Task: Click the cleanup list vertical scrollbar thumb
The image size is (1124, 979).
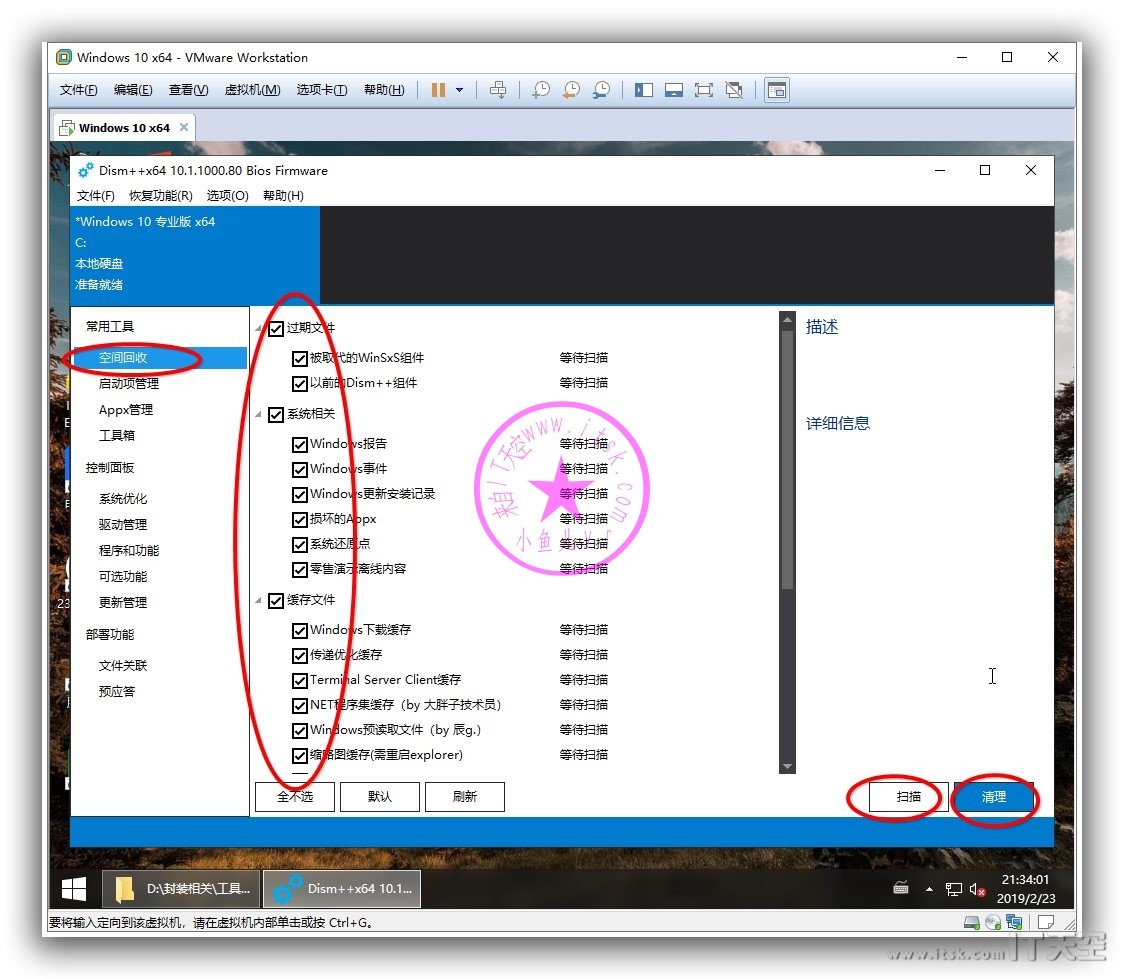Action: [787, 459]
